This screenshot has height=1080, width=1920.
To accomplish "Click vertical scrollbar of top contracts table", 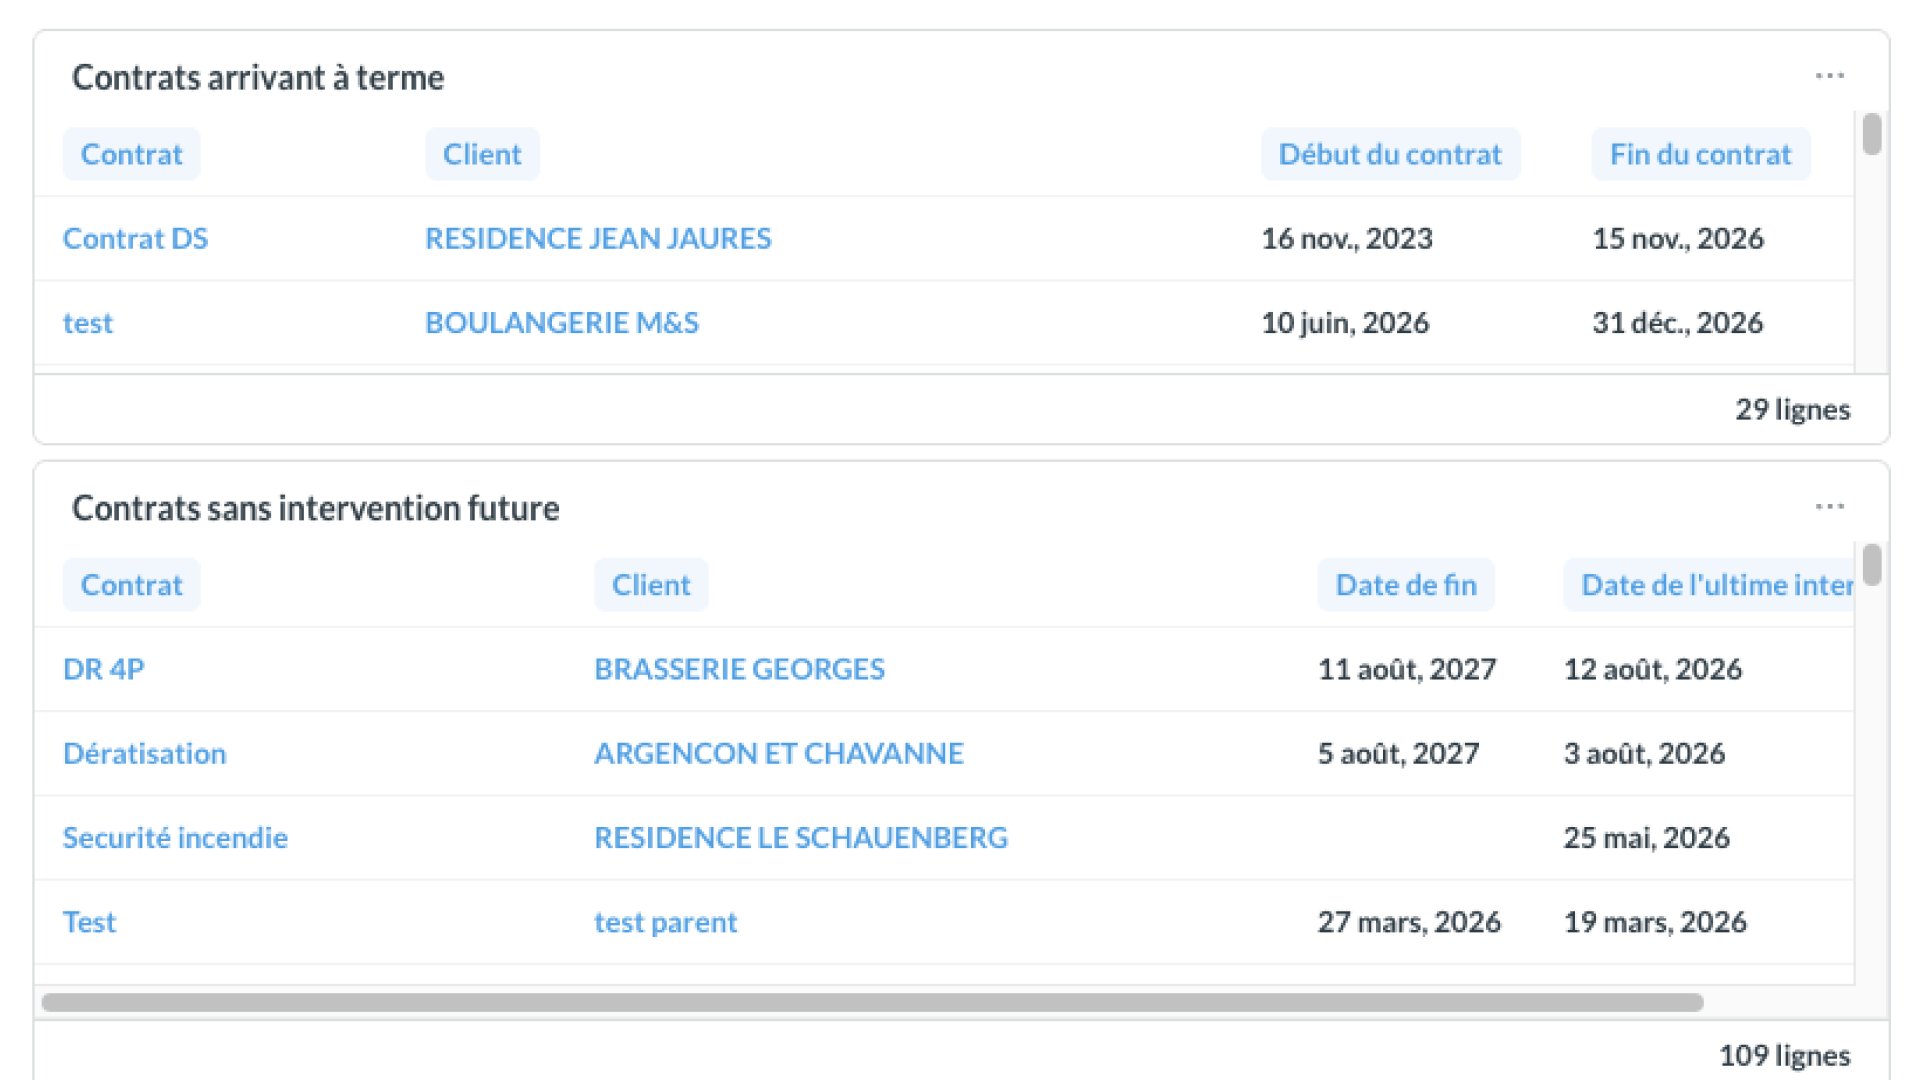I will (1872, 135).
